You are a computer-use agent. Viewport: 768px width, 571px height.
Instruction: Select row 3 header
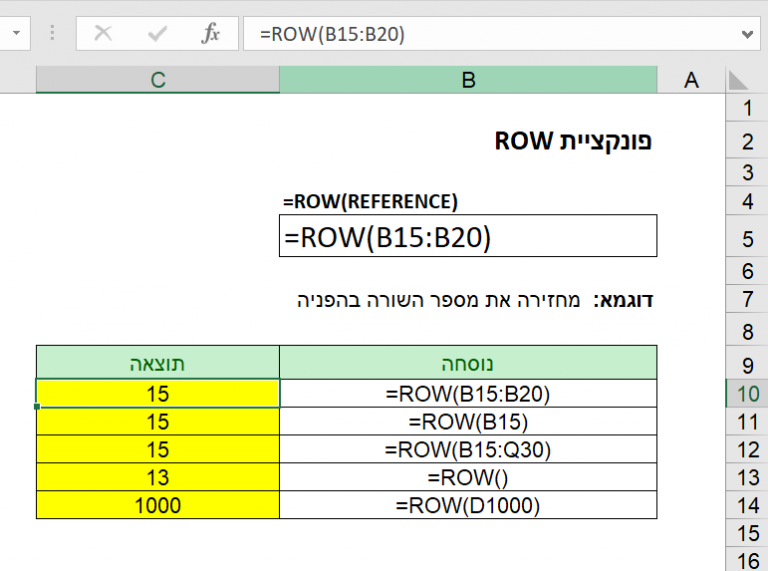click(x=747, y=172)
